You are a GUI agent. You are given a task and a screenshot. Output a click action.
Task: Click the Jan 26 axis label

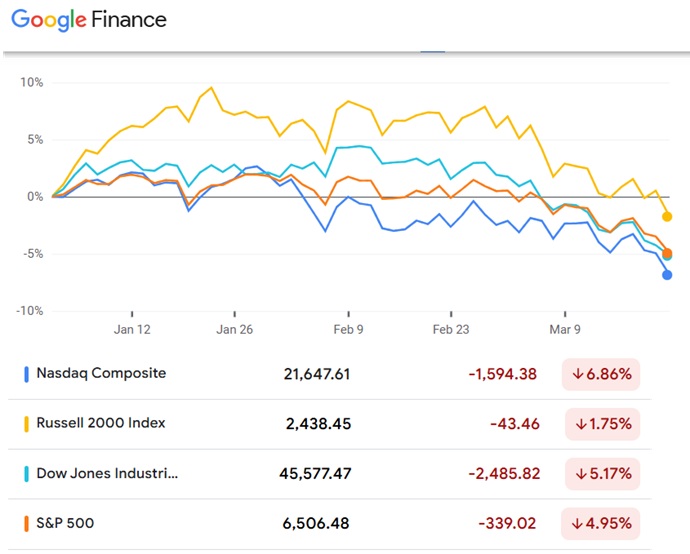[x=235, y=330]
